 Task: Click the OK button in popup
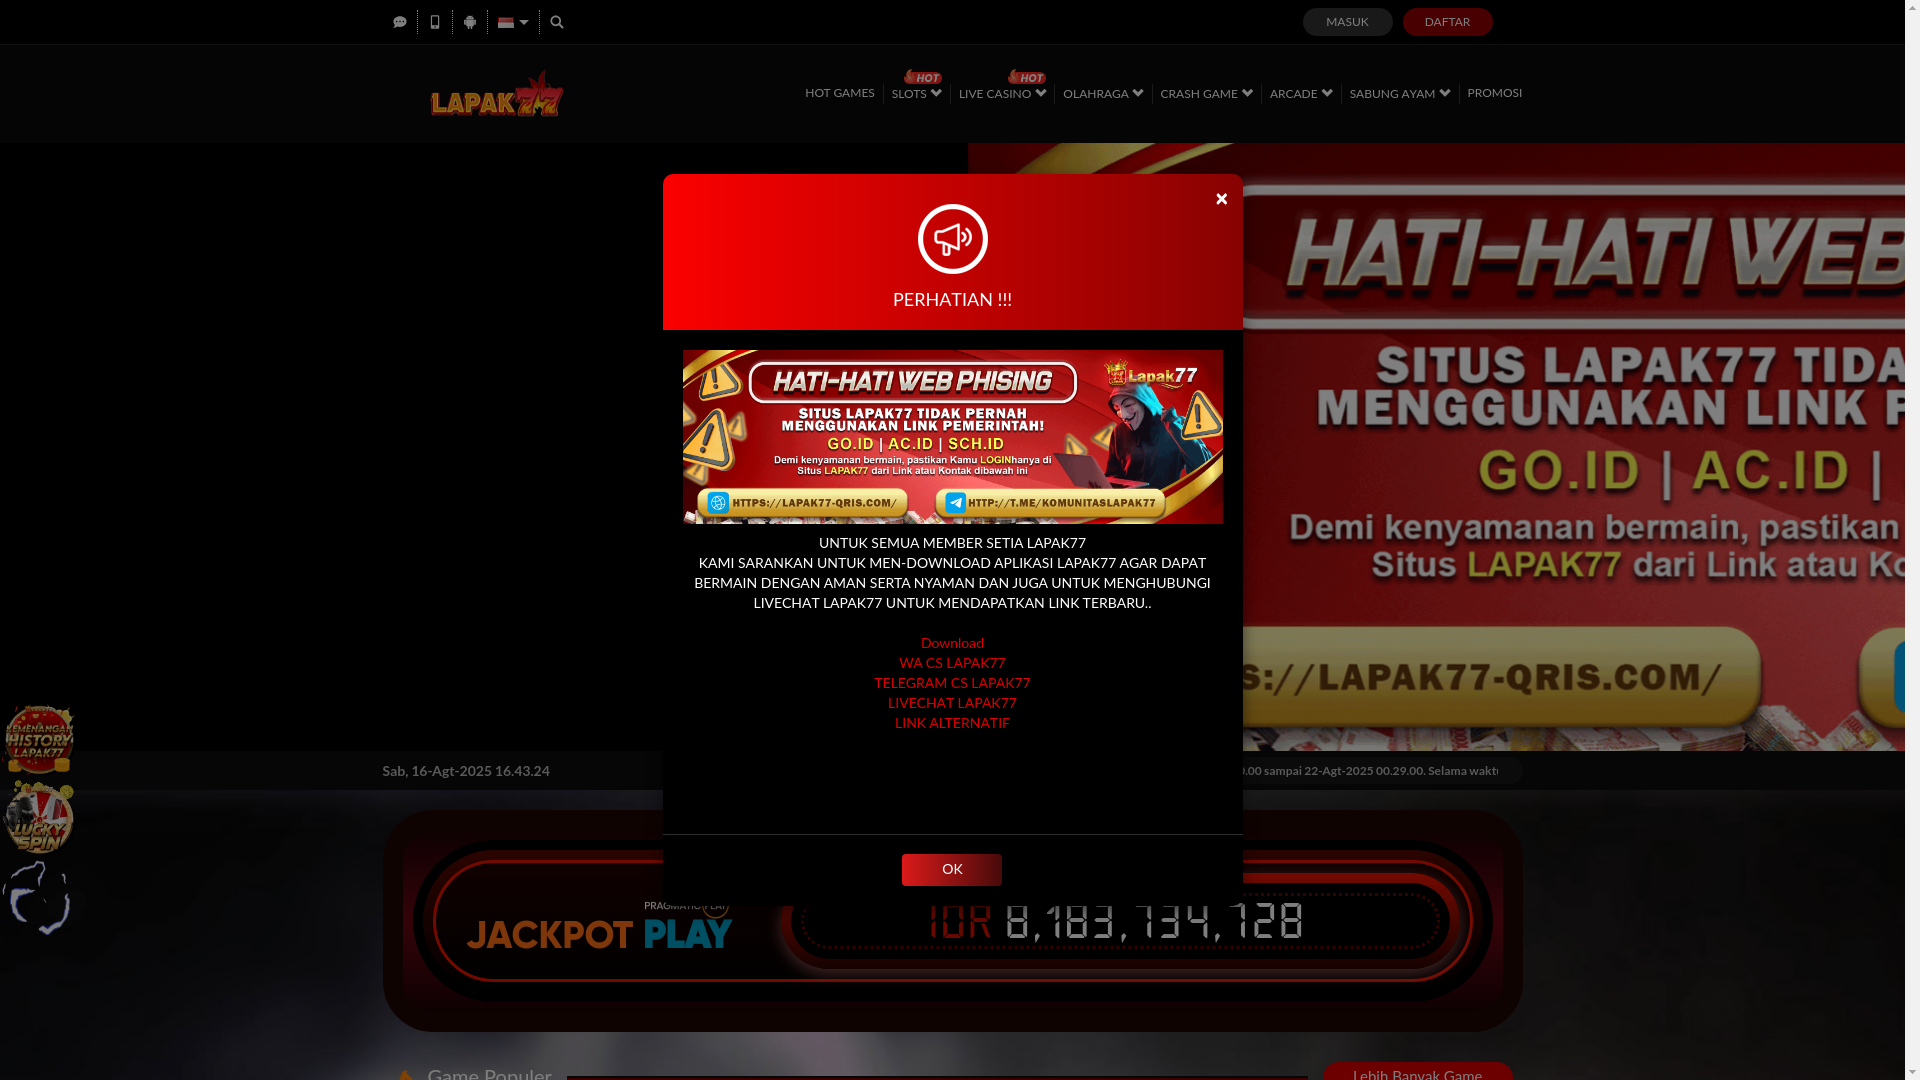[951, 869]
